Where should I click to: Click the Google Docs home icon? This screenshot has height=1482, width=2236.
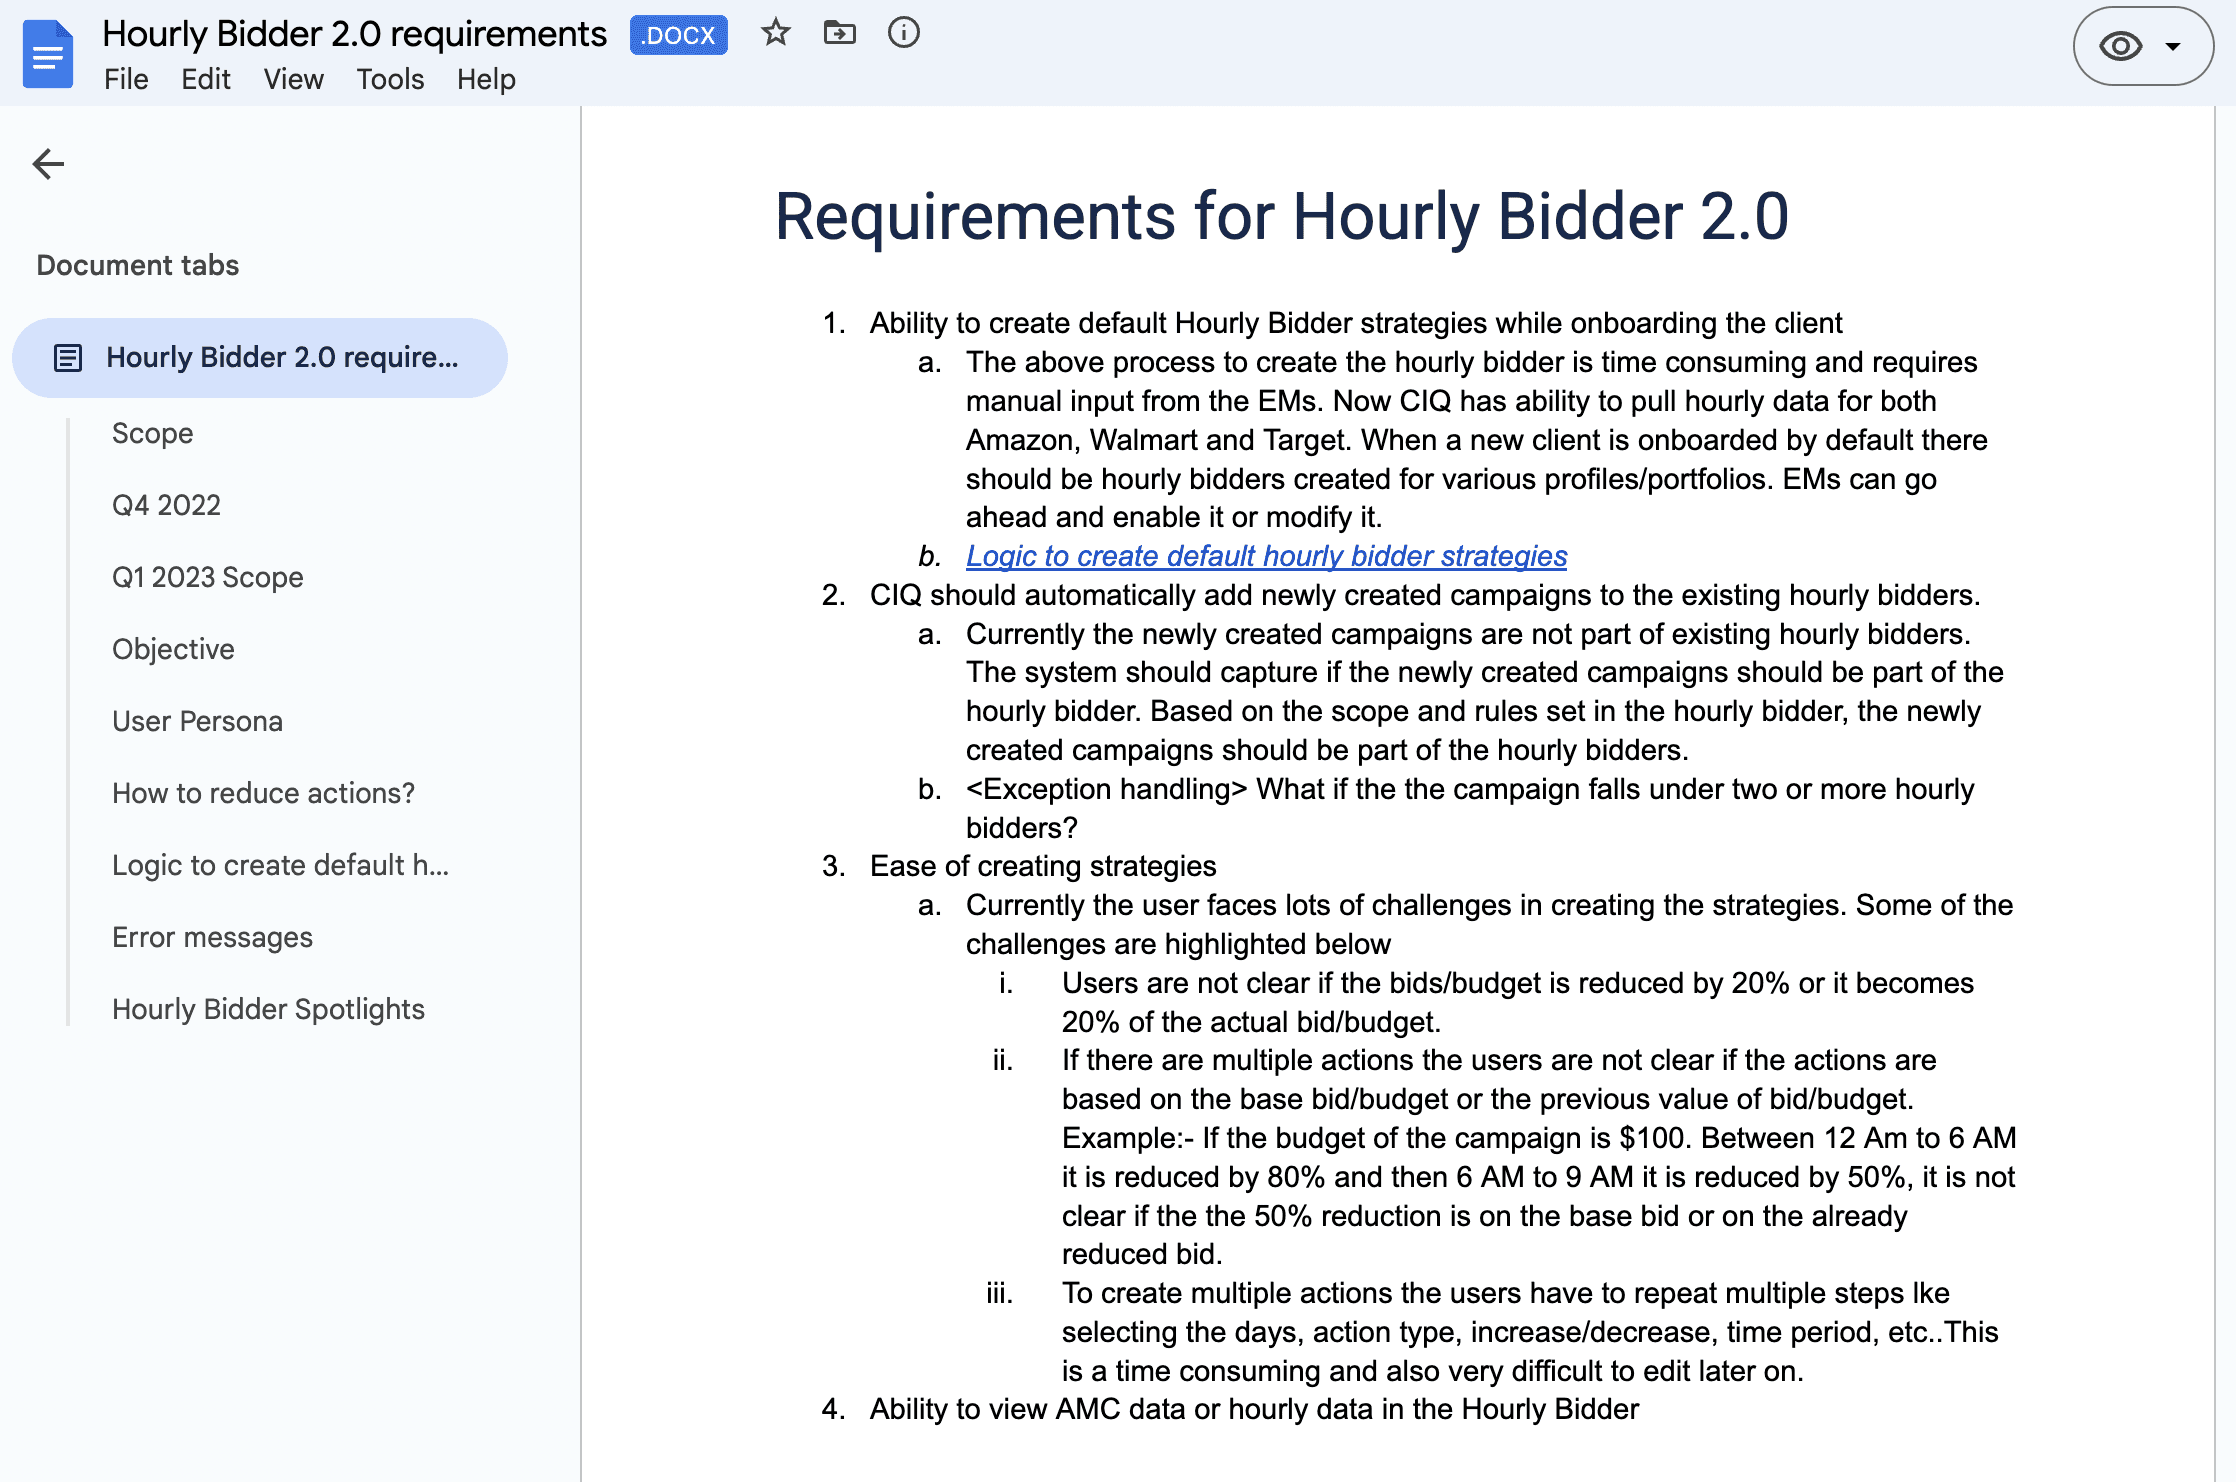[48, 54]
